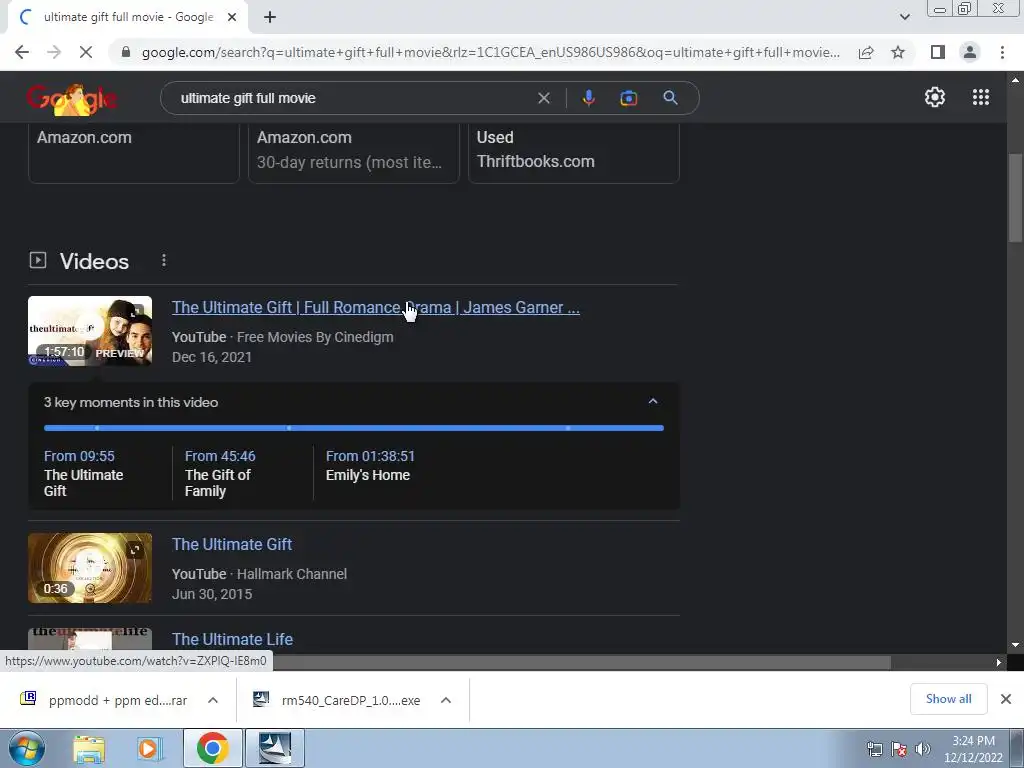Expand options for rm540_CareDP exe download
This screenshot has height=768, width=1024.
pos(446,700)
